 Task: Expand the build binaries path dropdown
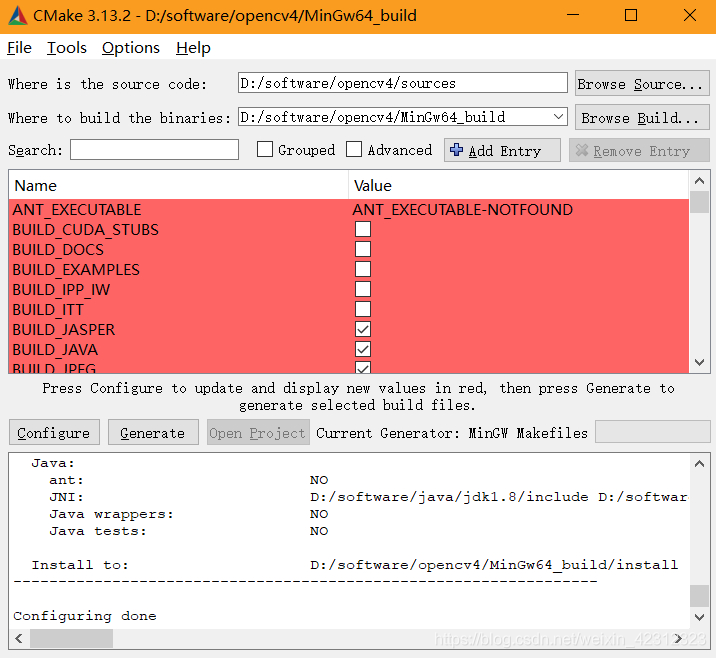[x=558, y=117]
